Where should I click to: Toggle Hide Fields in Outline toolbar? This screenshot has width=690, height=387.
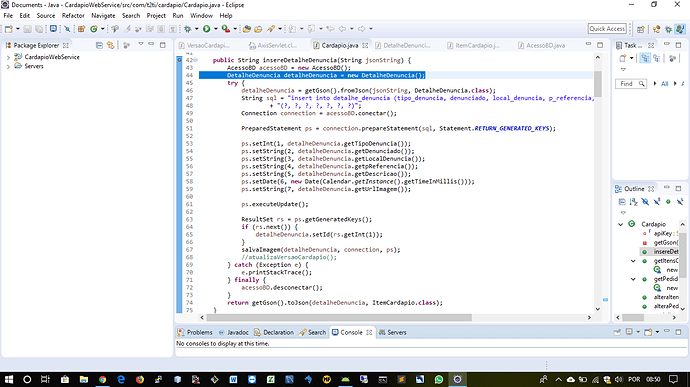pos(645,202)
